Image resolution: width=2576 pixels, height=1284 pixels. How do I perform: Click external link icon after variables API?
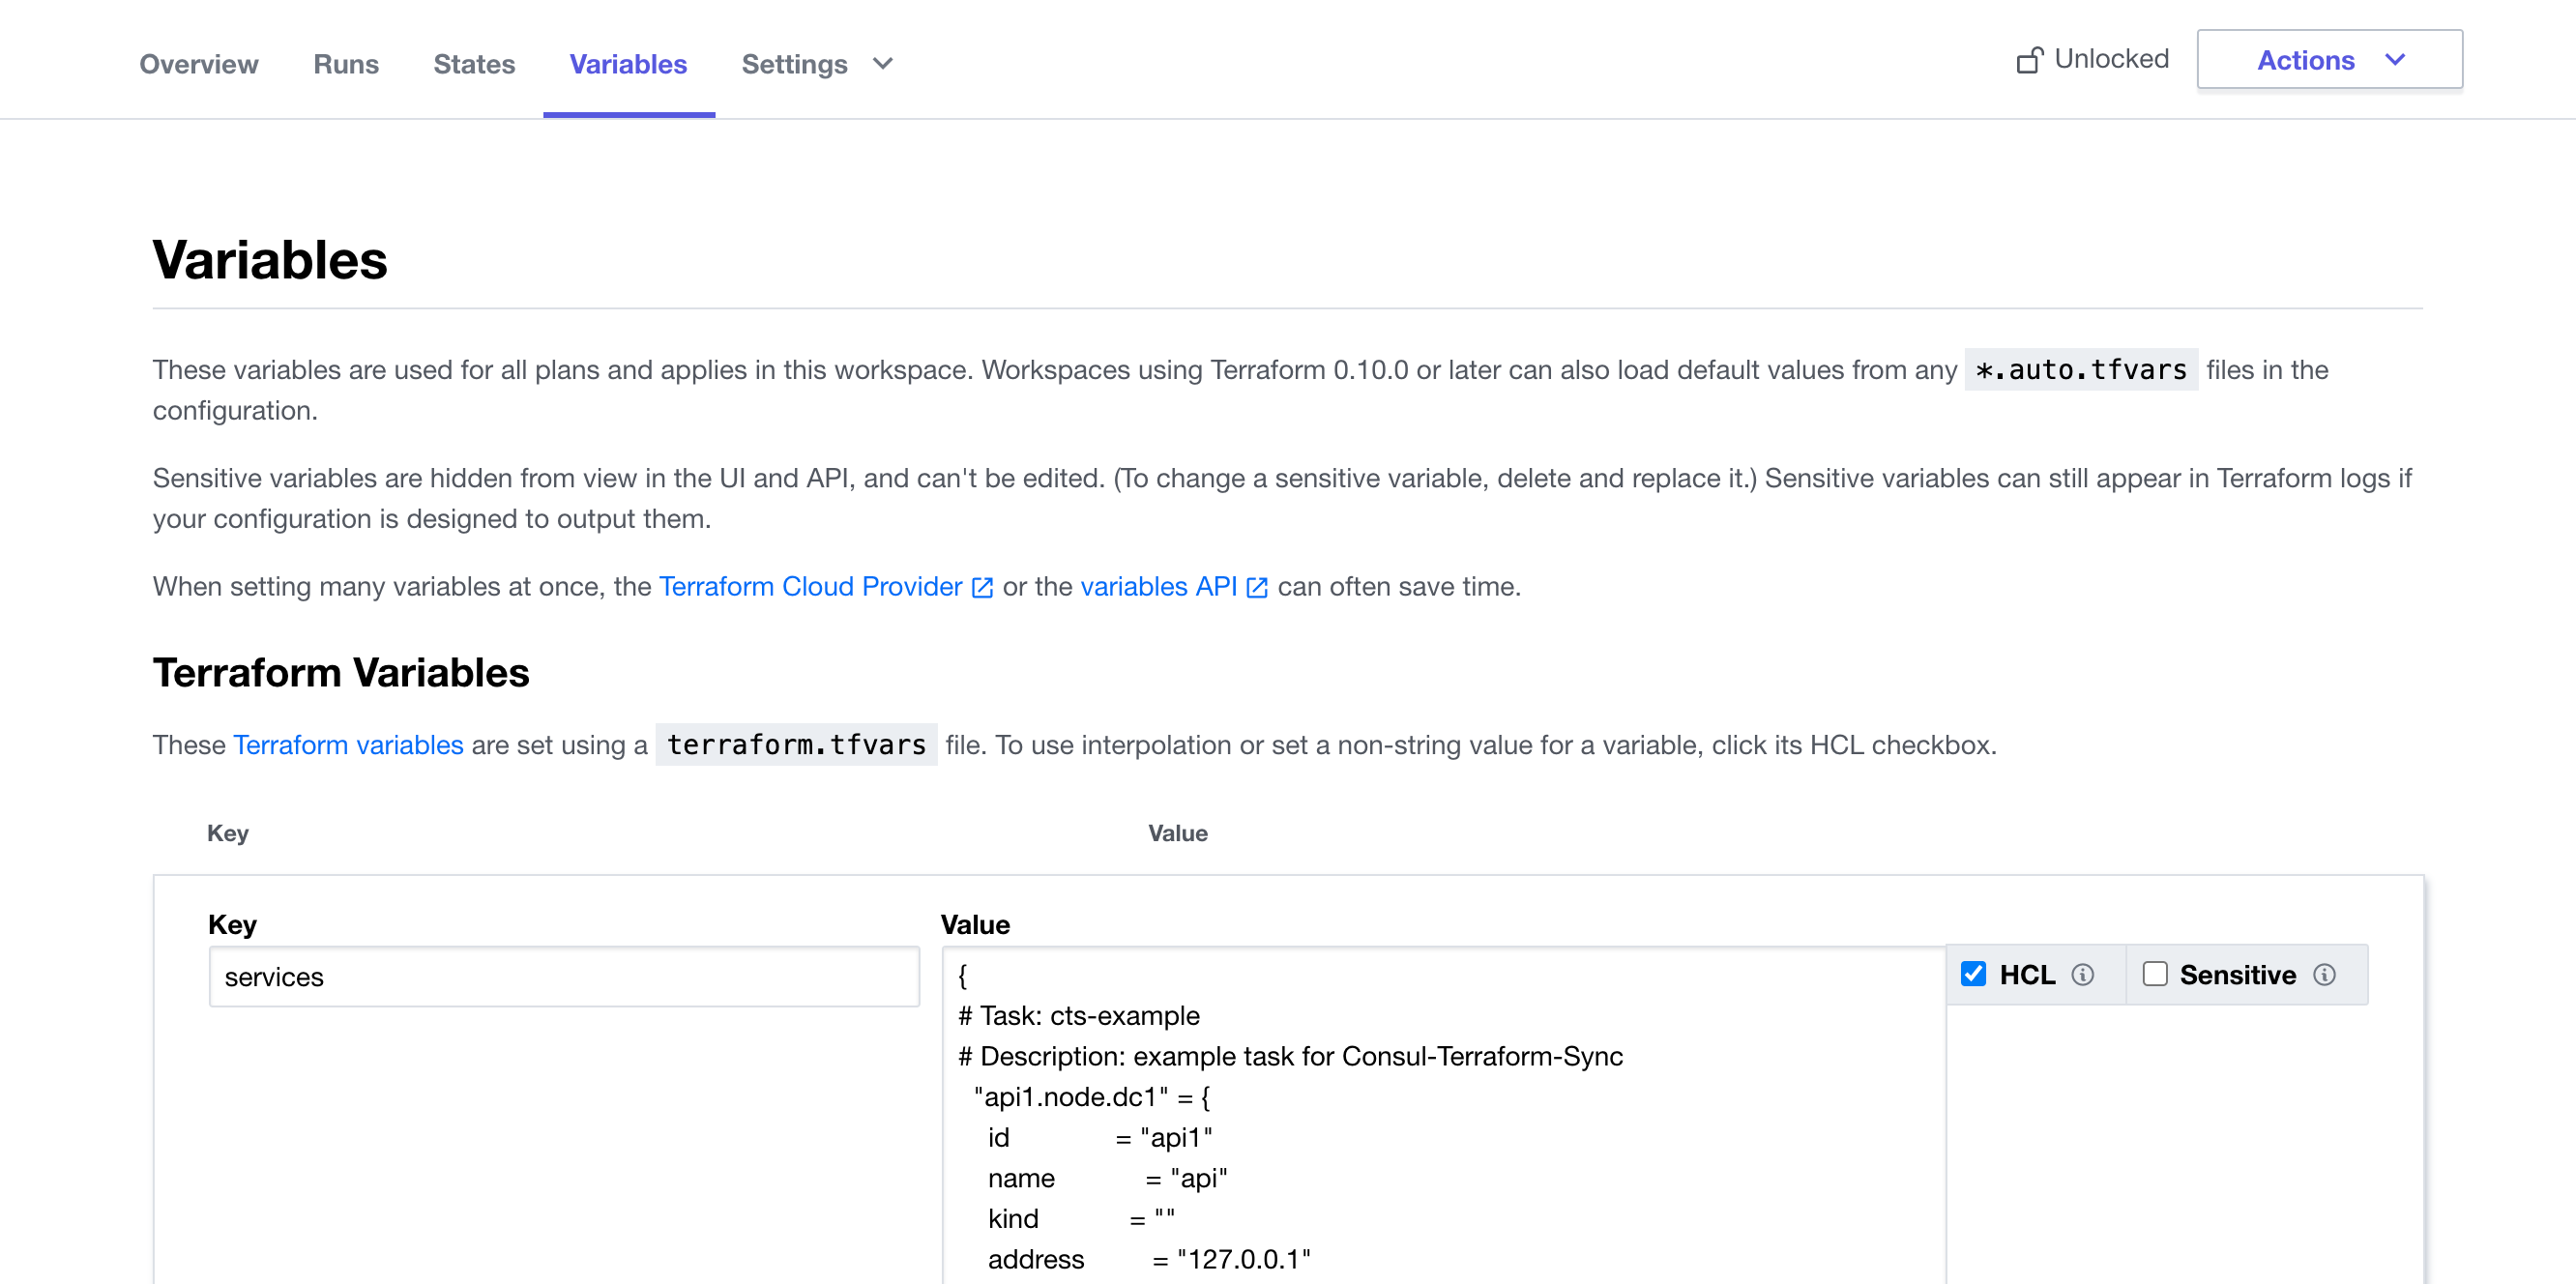1257,588
